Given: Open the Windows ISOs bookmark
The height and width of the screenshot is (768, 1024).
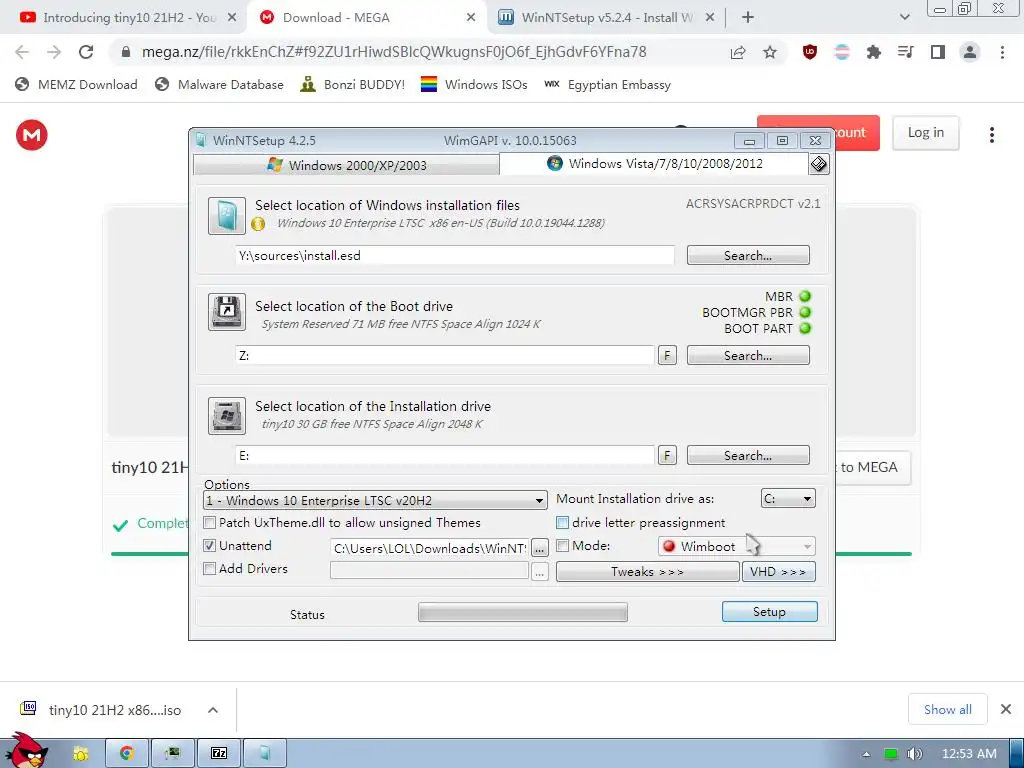Looking at the screenshot, I should pos(473,84).
